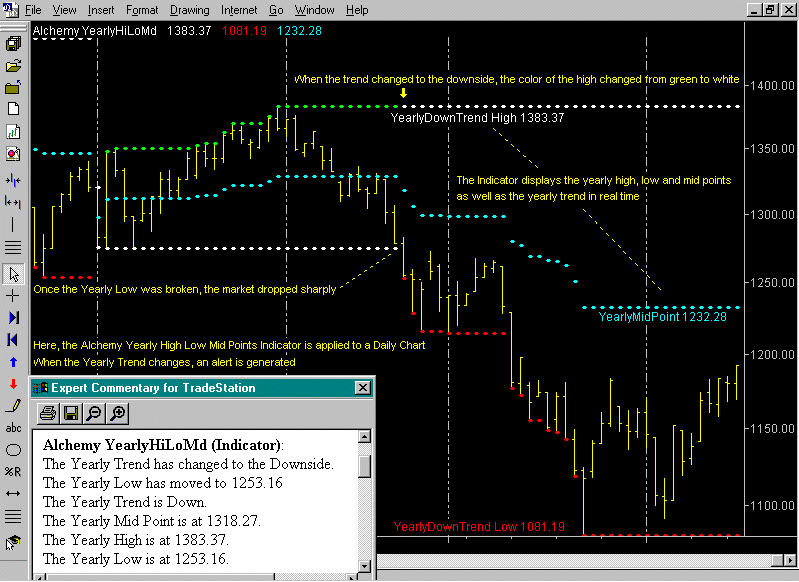Screen dimensions: 799x582
Task: Click 'The Yearly Mid Point is at 1318.27.' line
Action: [152, 521]
